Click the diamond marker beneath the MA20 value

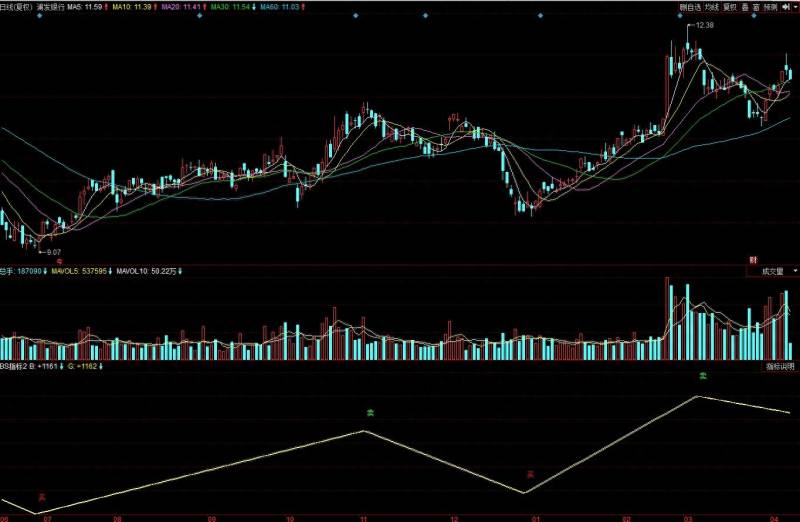199,16
